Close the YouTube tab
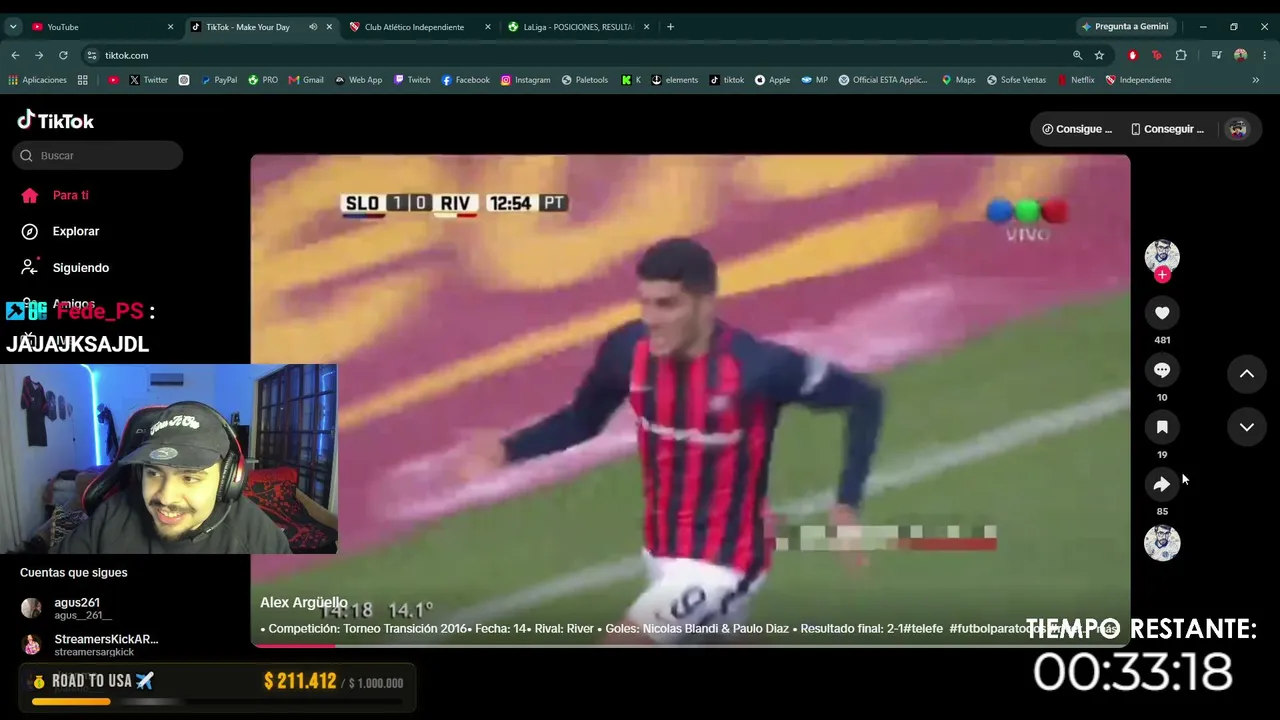 click(x=170, y=27)
